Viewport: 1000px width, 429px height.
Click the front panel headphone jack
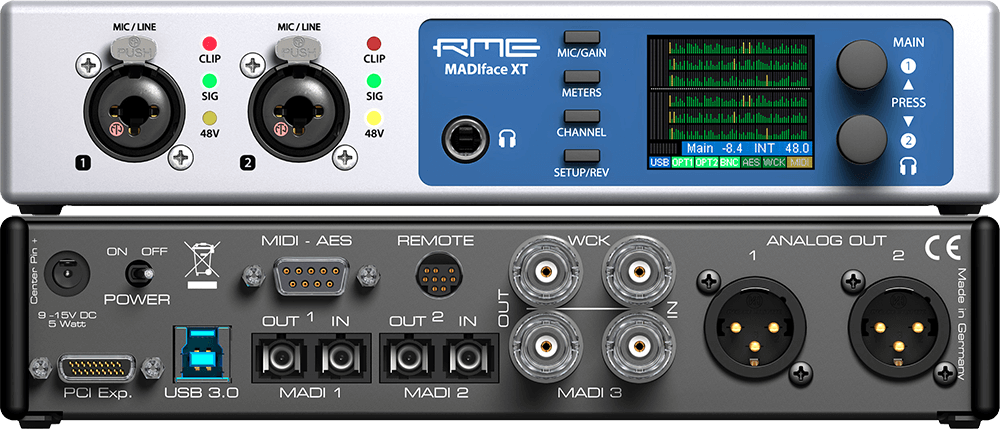pos(467,138)
